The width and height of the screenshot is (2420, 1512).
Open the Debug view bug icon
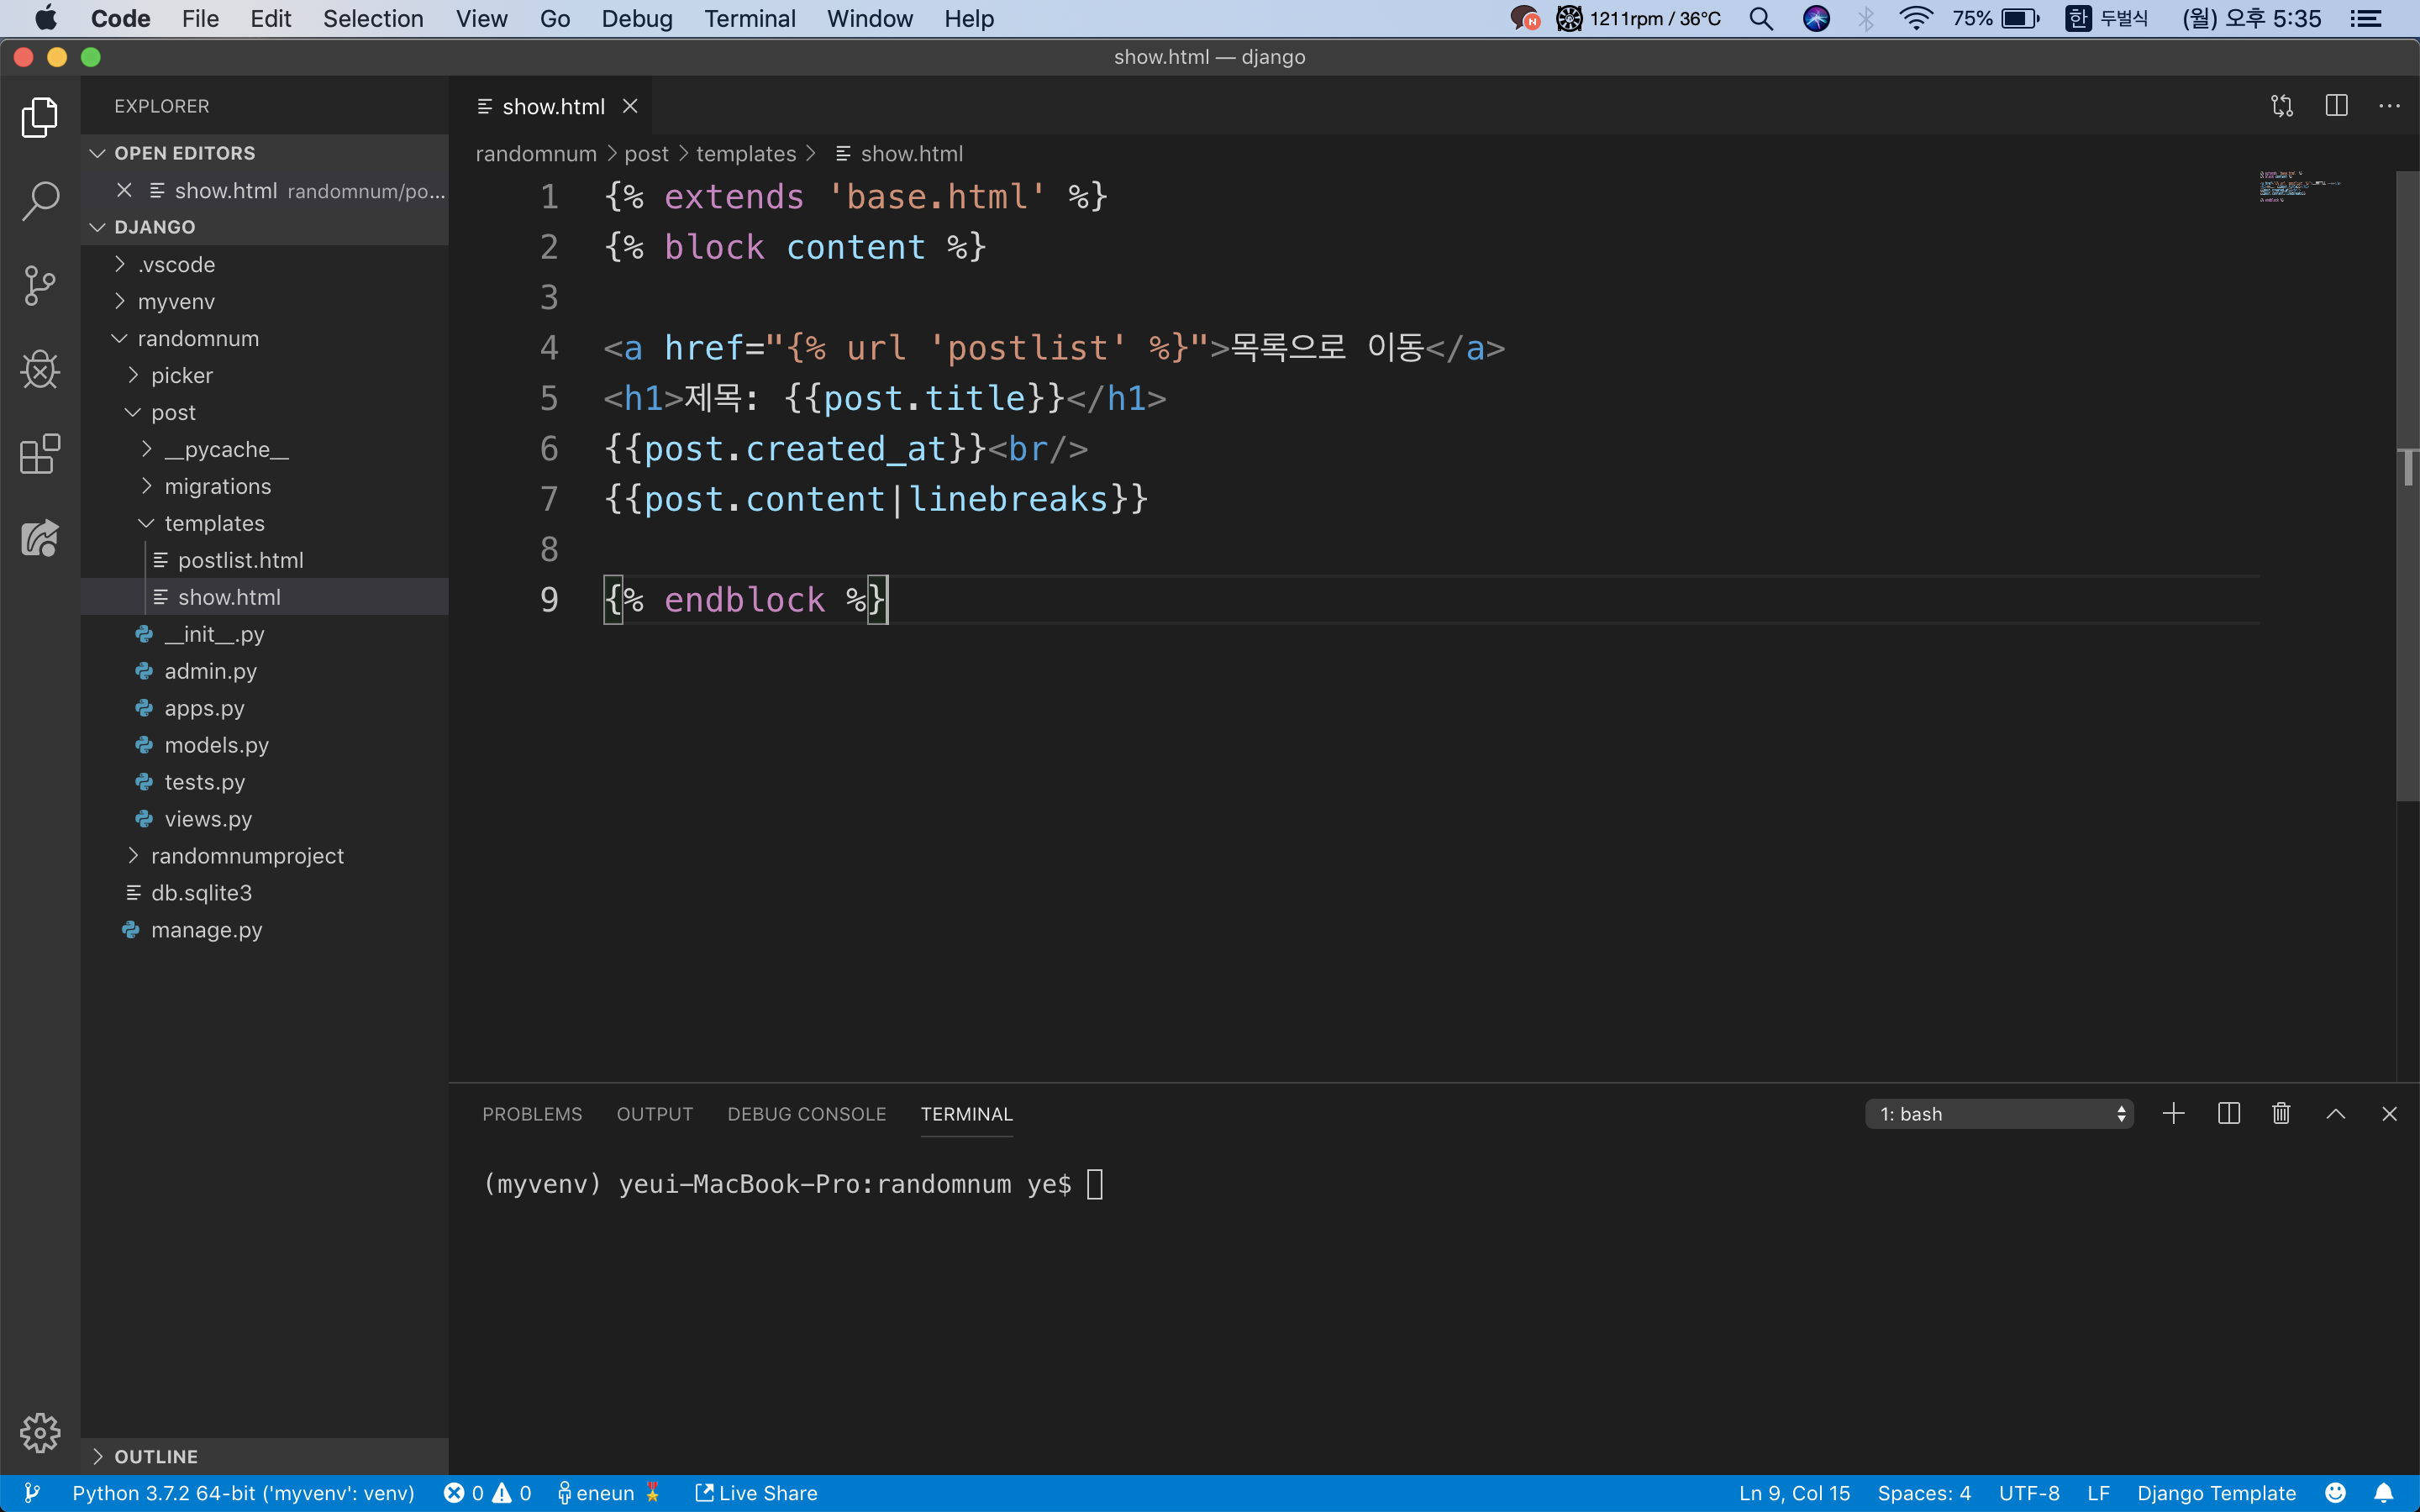pyautogui.click(x=40, y=370)
